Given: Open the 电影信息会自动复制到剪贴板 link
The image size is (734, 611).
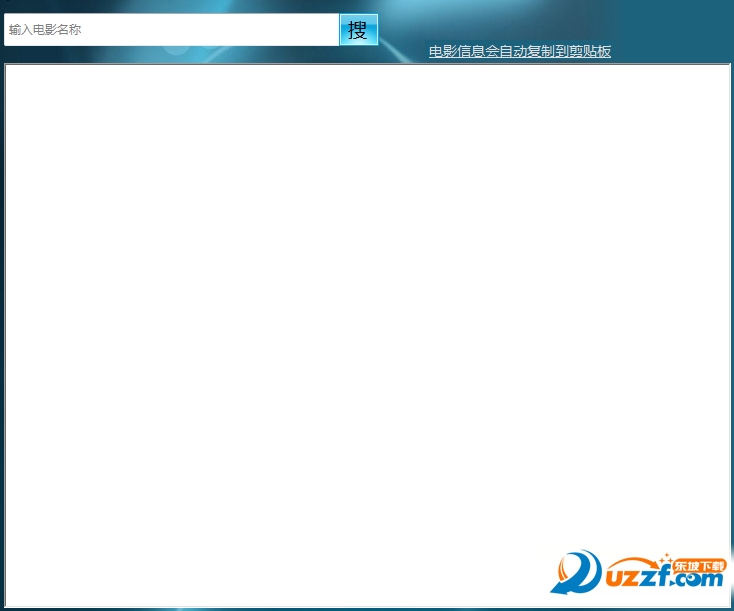Looking at the screenshot, I should tap(520, 51).
